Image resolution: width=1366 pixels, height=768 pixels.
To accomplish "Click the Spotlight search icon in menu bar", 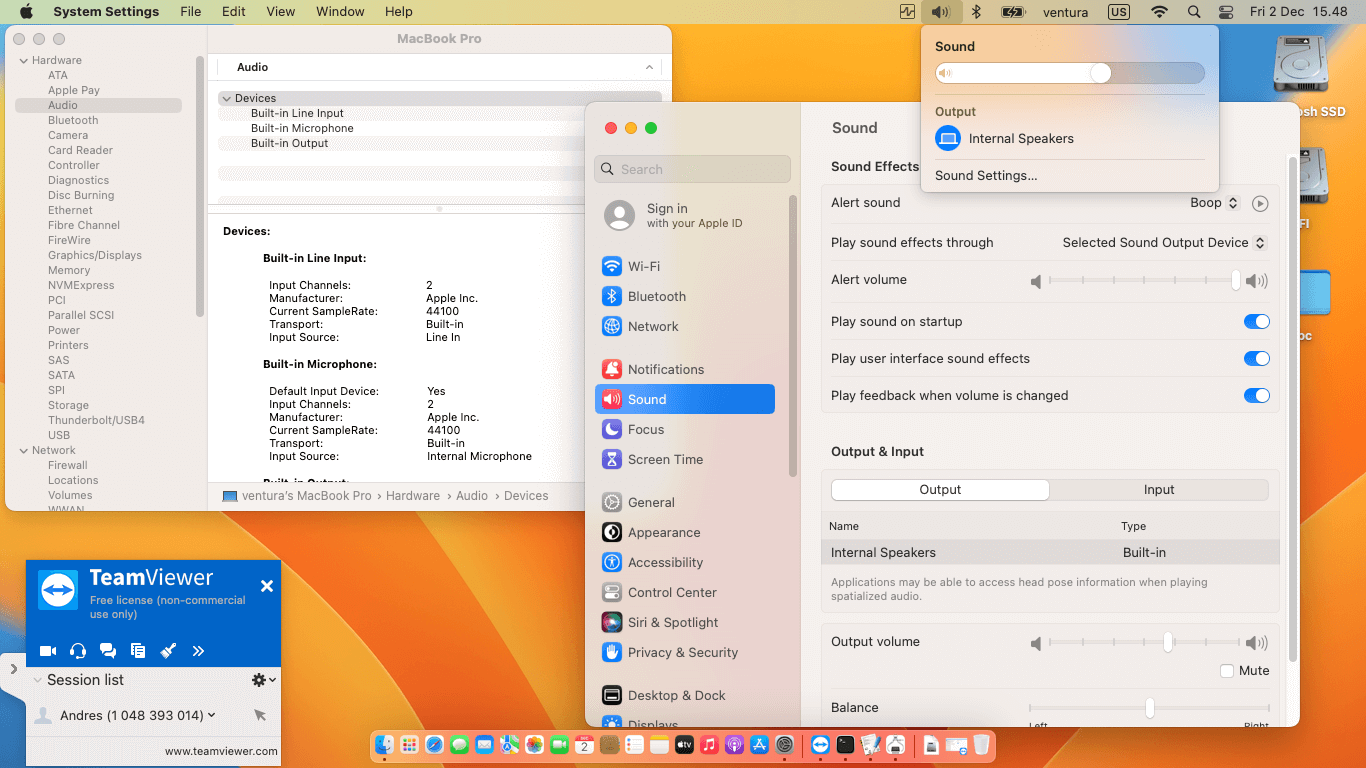I will pos(1194,12).
